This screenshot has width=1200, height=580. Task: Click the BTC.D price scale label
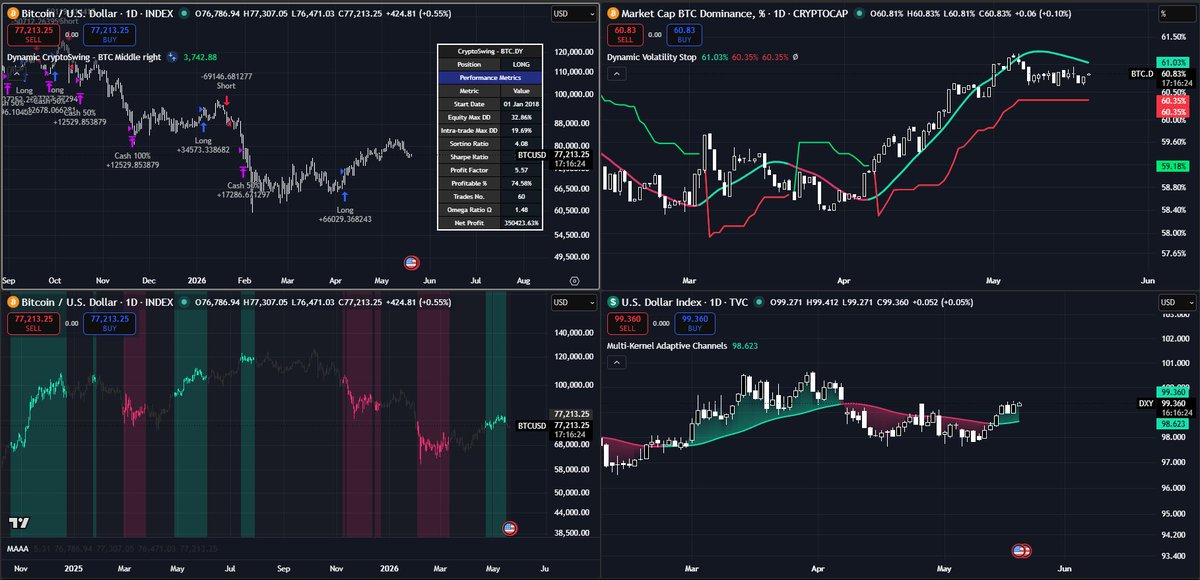pos(1141,74)
